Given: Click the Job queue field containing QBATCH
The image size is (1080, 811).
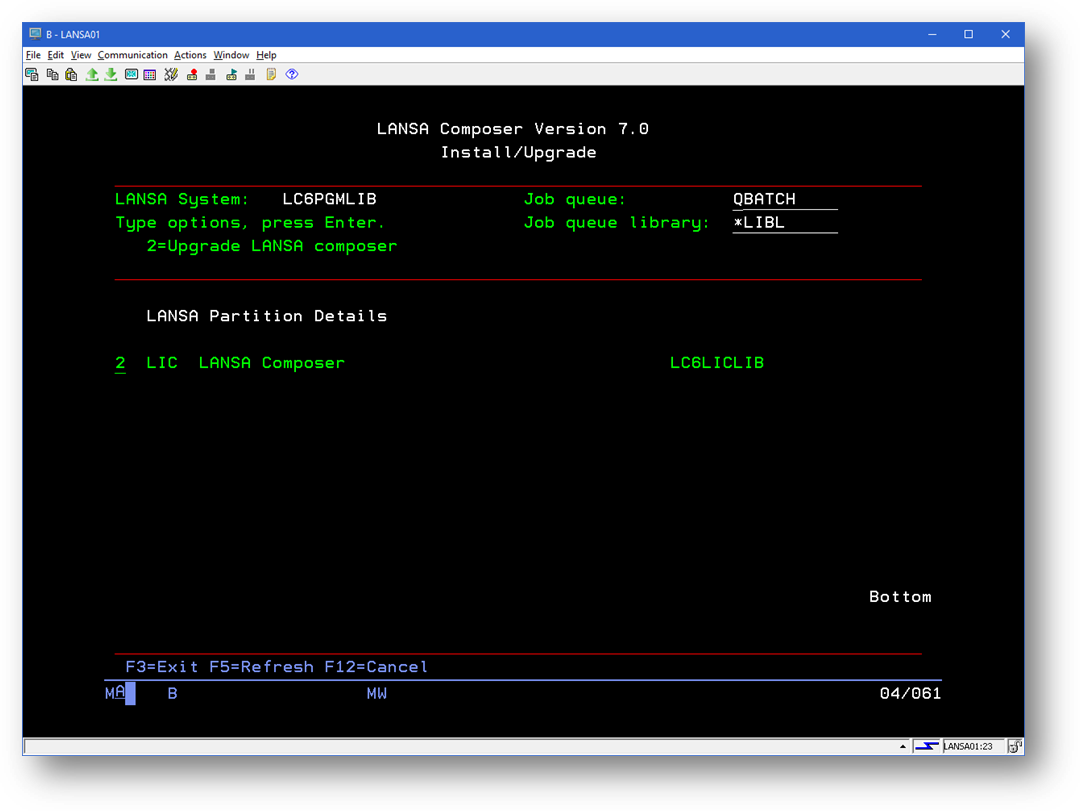Looking at the screenshot, I should pos(785,199).
